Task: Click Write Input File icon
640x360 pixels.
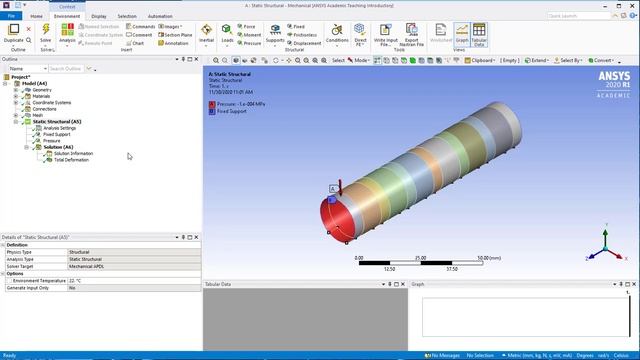Action: (385, 30)
